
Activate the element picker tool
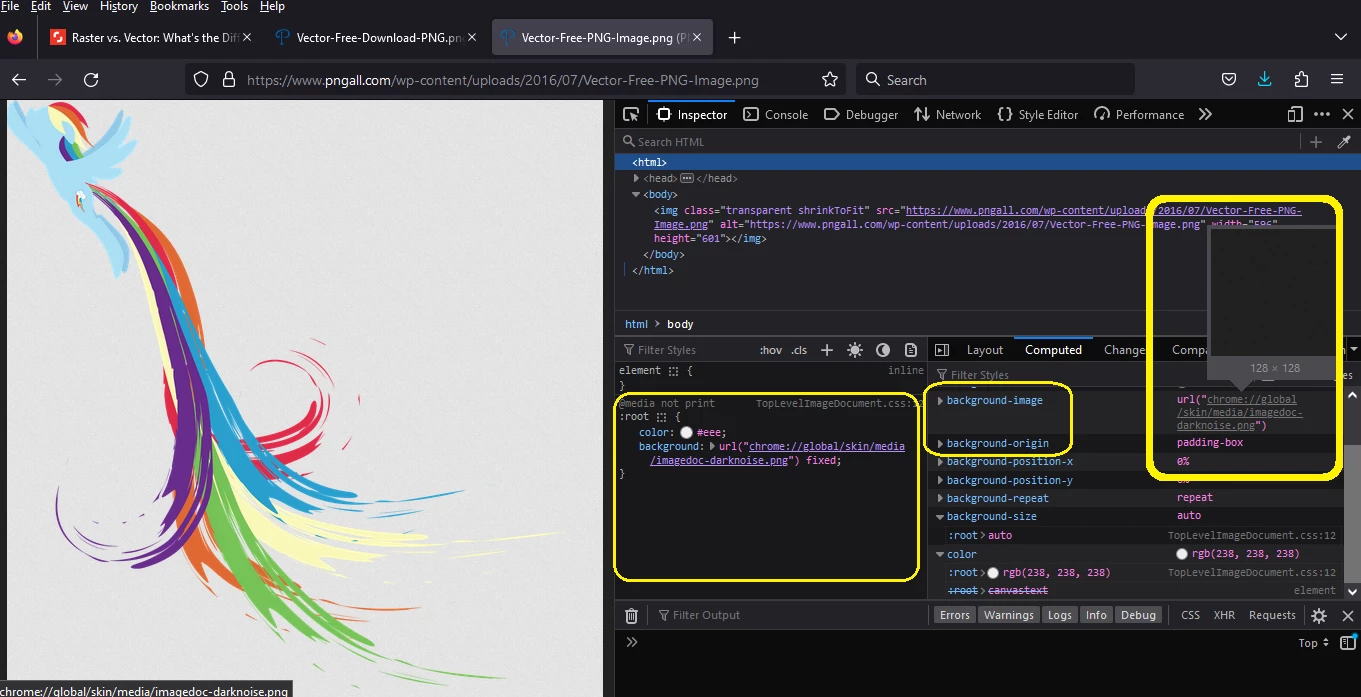click(x=630, y=115)
